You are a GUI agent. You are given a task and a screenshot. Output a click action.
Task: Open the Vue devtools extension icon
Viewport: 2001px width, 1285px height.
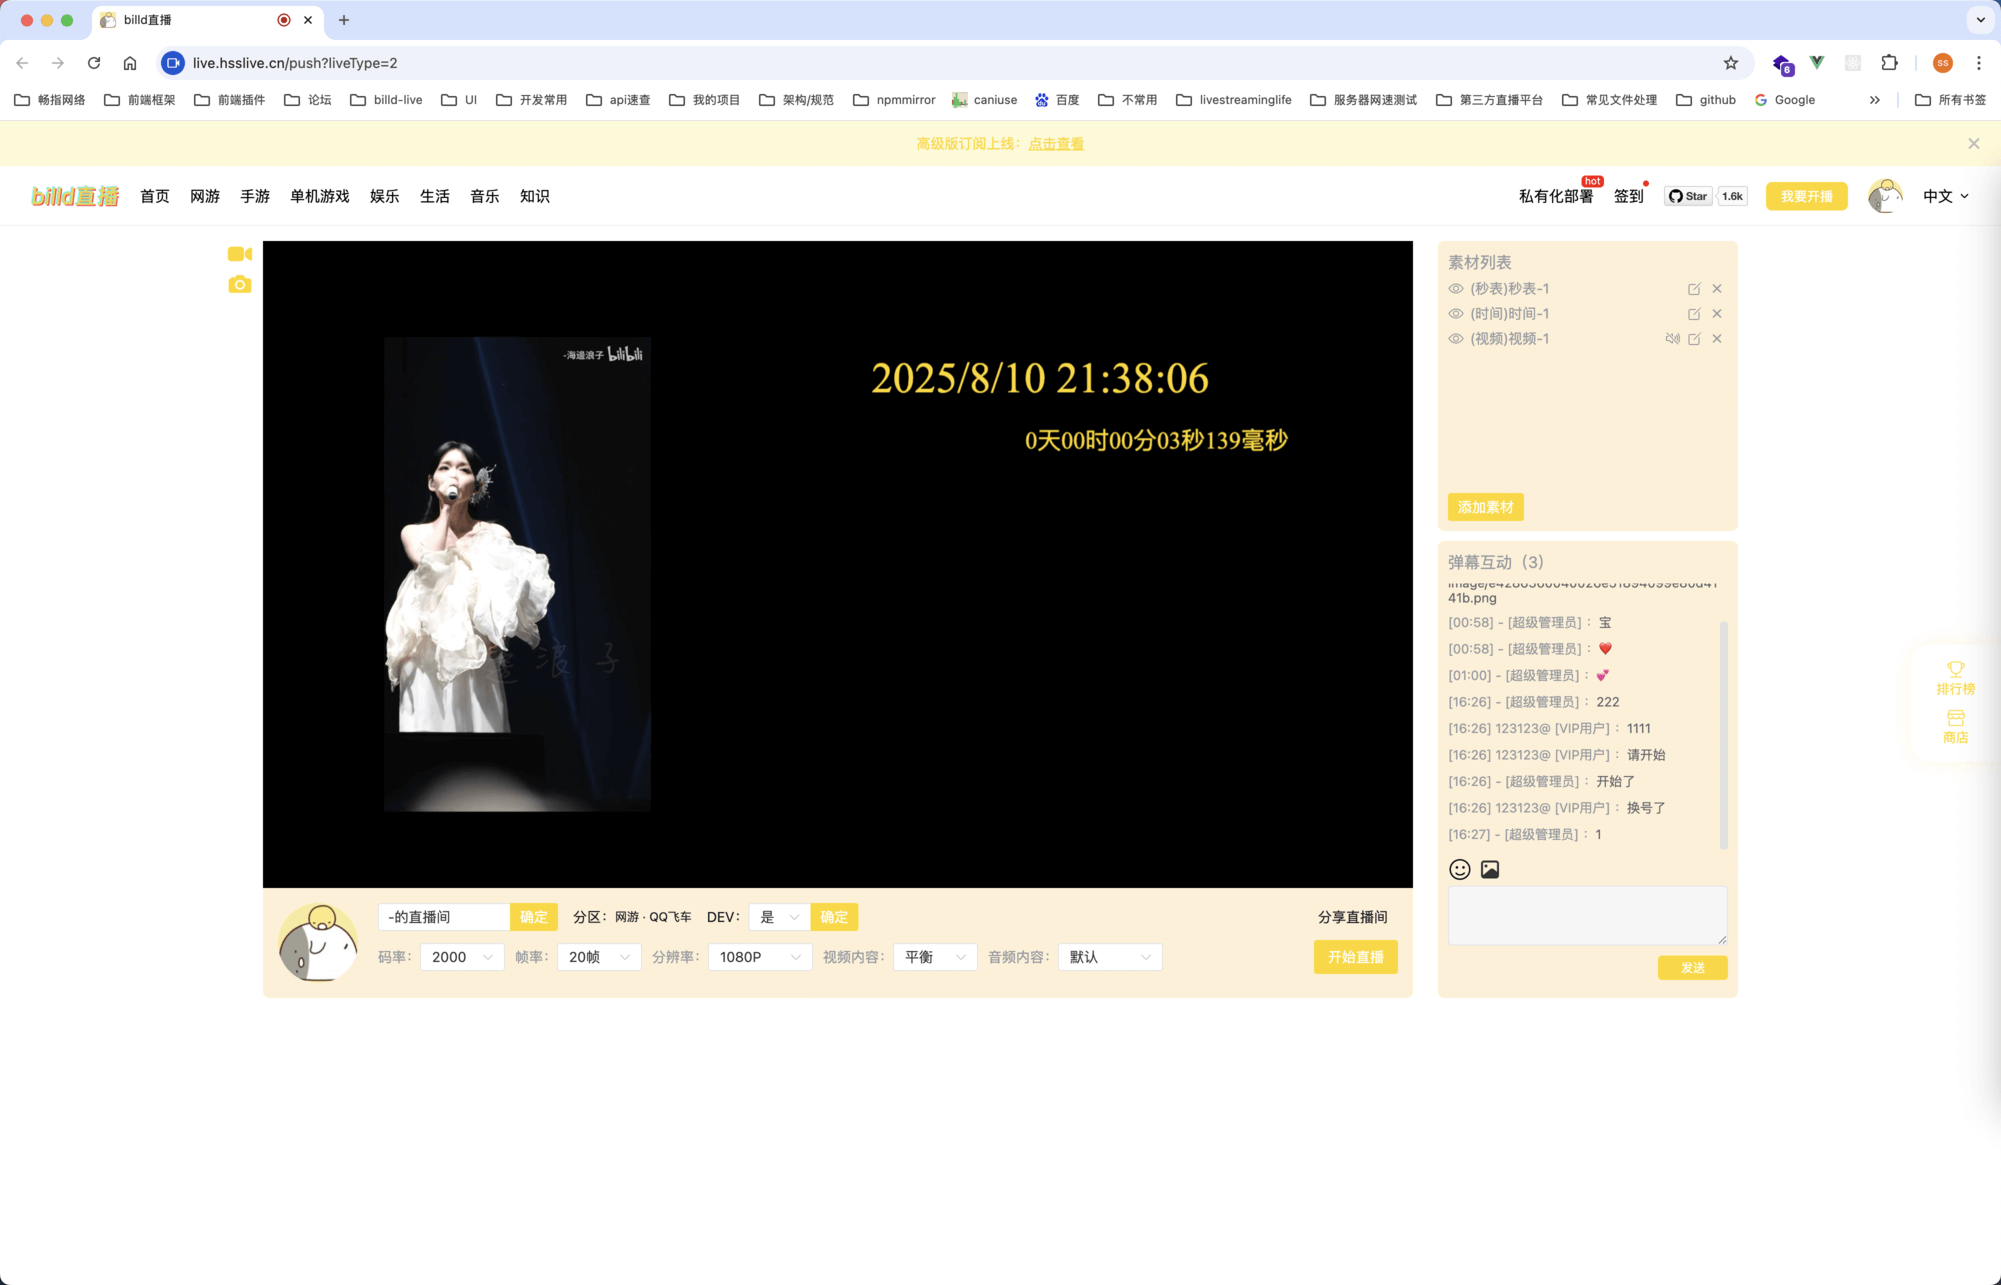pyautogui.click(x=1817, y=63)
